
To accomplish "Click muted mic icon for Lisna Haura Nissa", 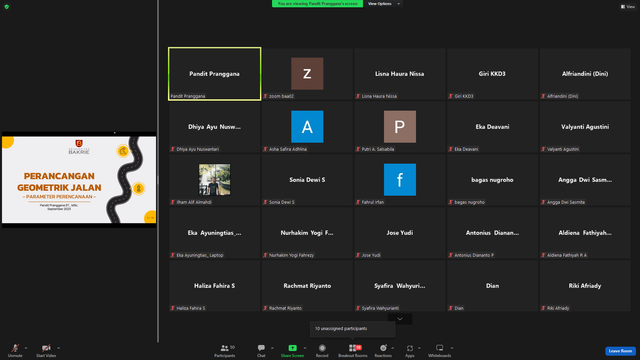I will (x=358, y=96).
